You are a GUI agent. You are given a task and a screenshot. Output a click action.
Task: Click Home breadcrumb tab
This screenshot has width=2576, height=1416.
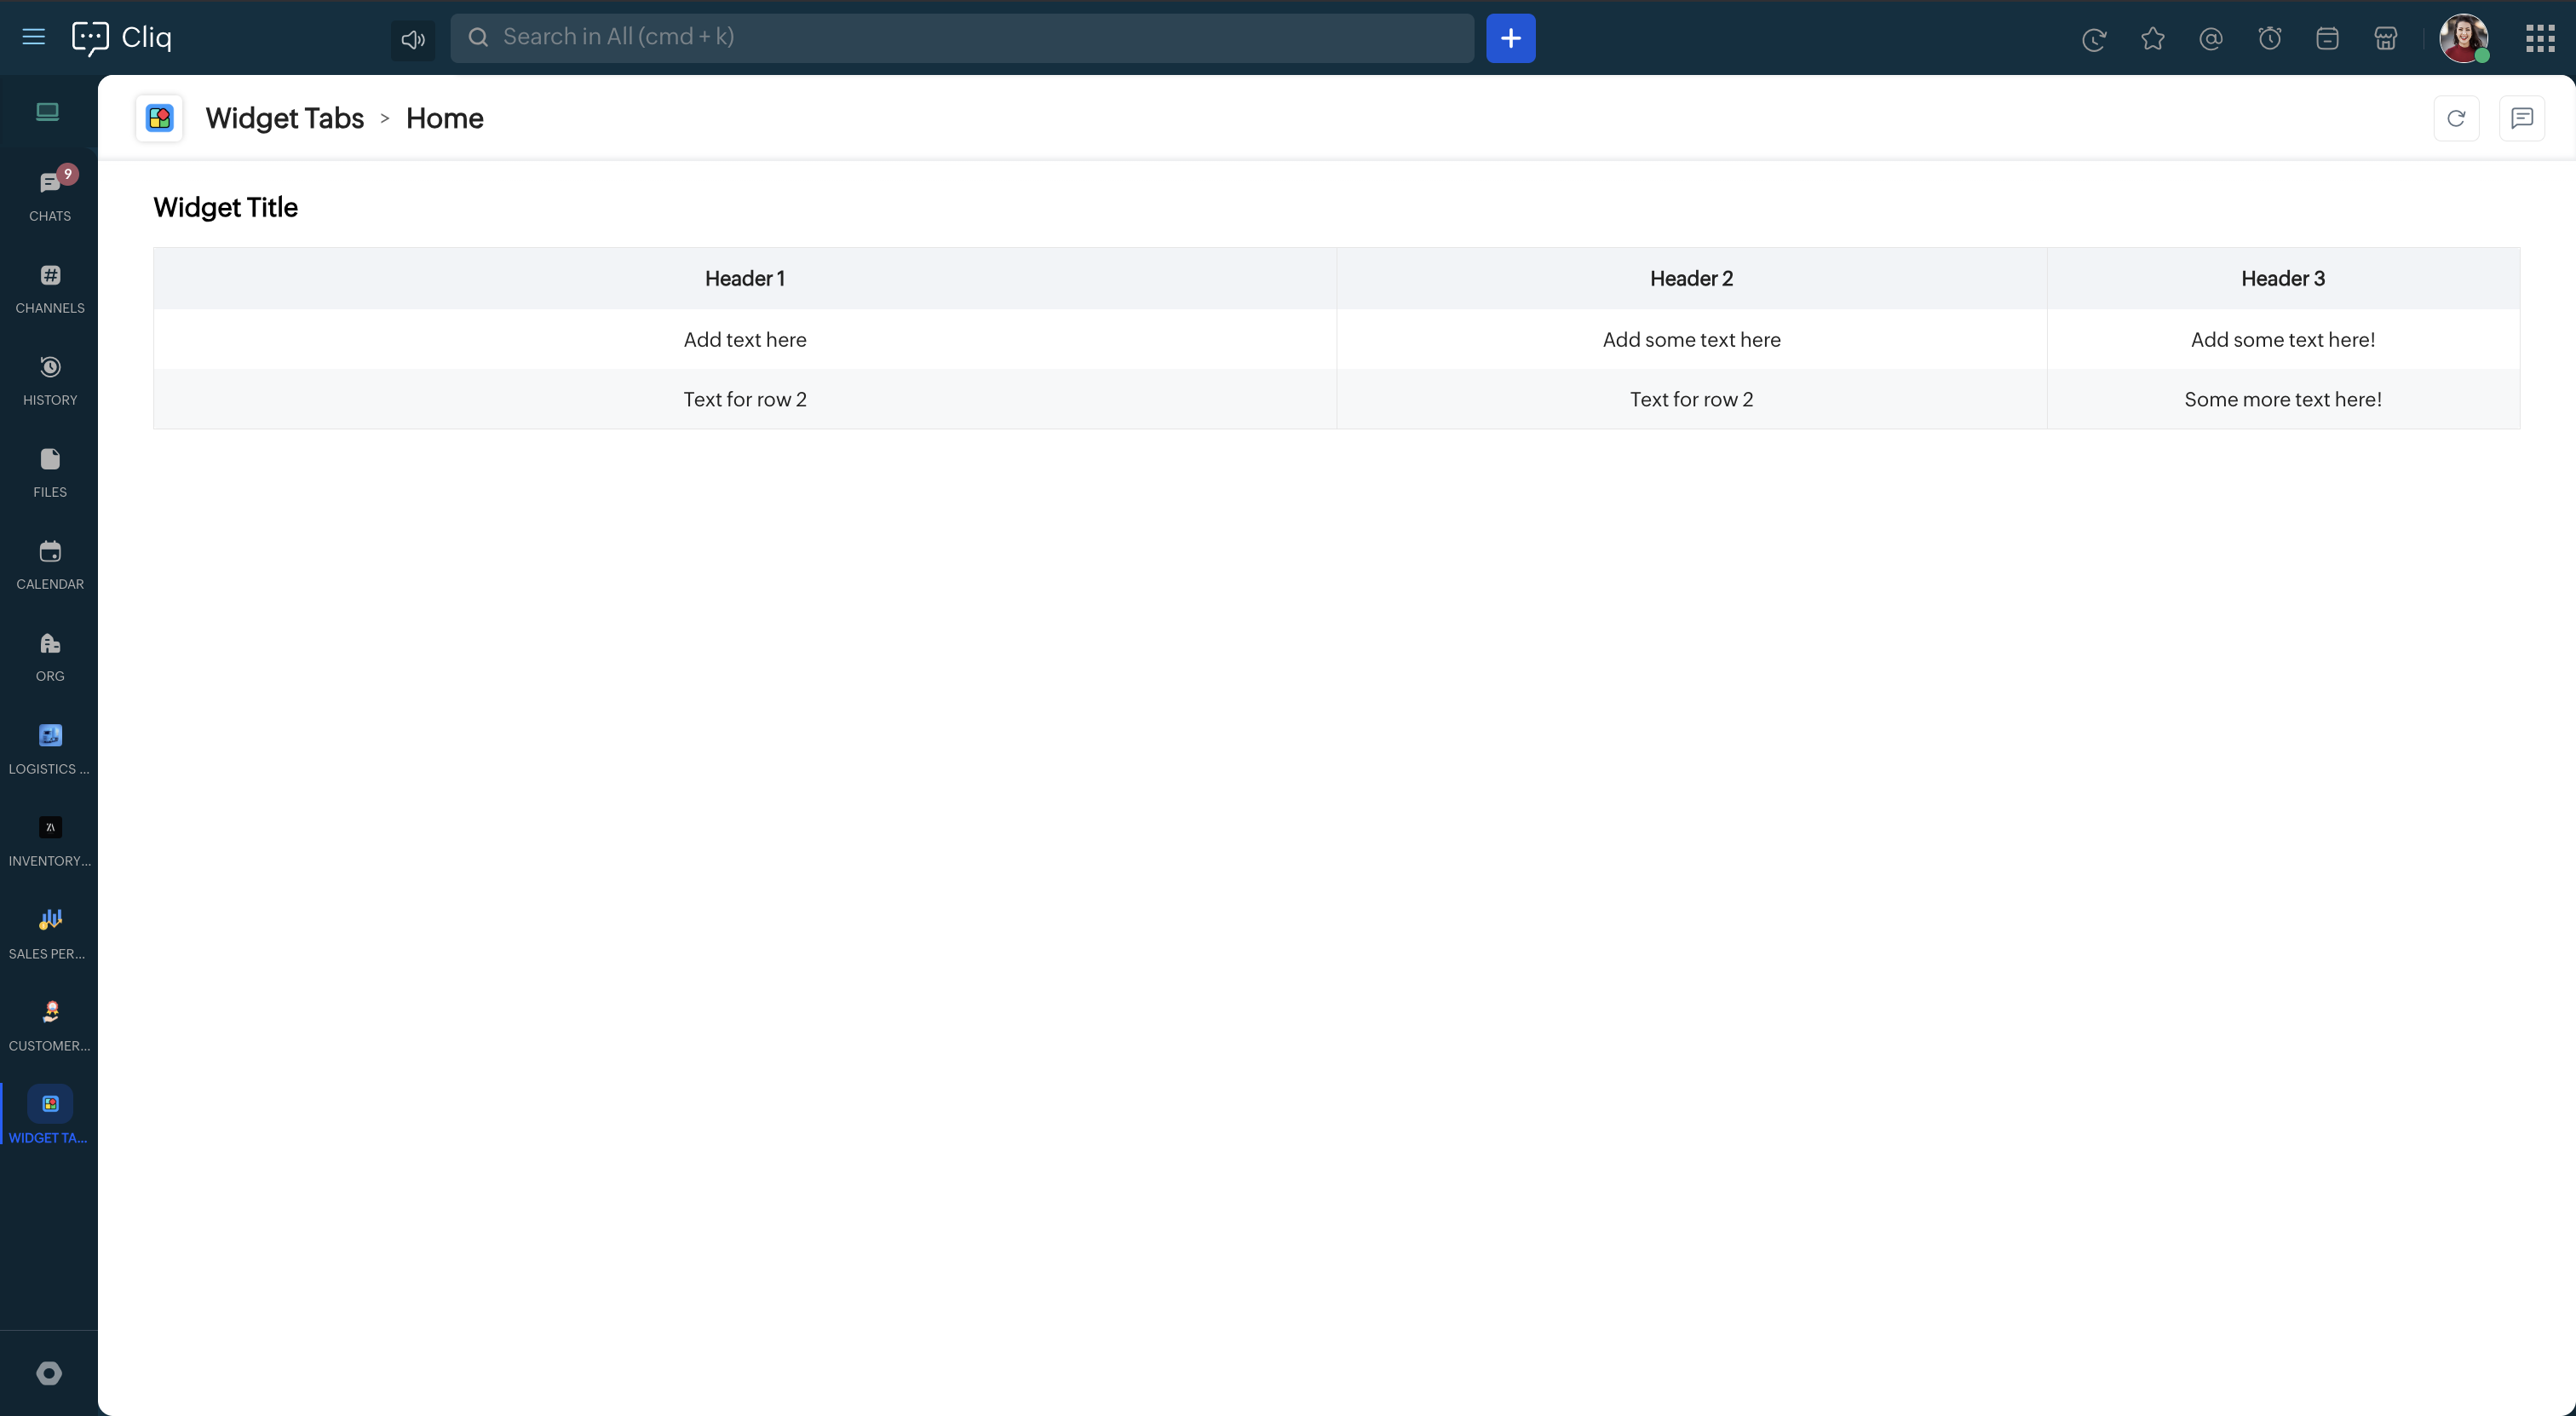tap(445, 118)
